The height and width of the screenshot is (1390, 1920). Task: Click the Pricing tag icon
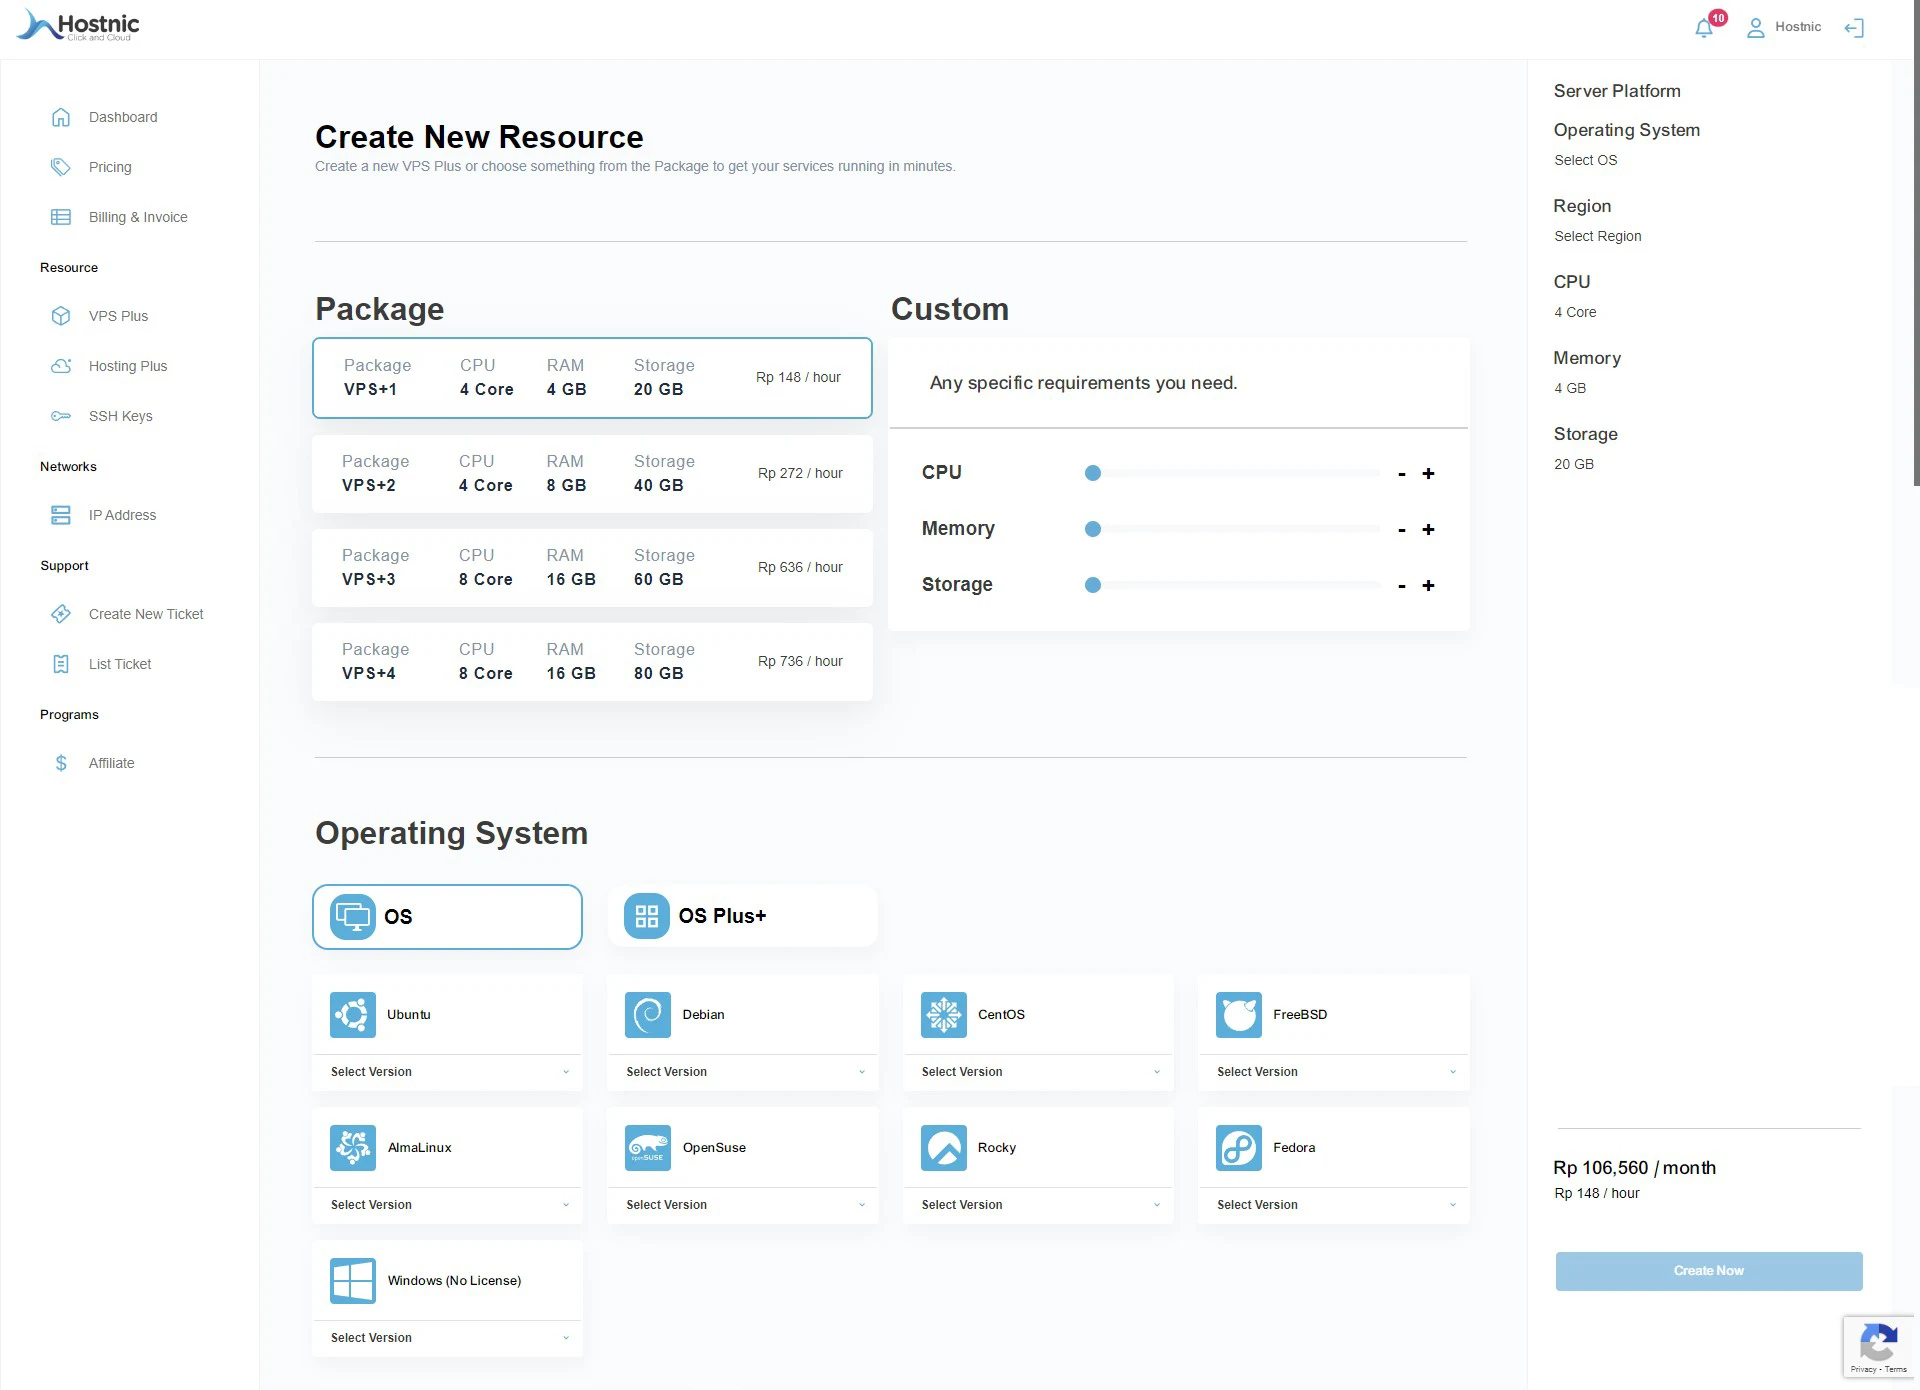point(61,167)
